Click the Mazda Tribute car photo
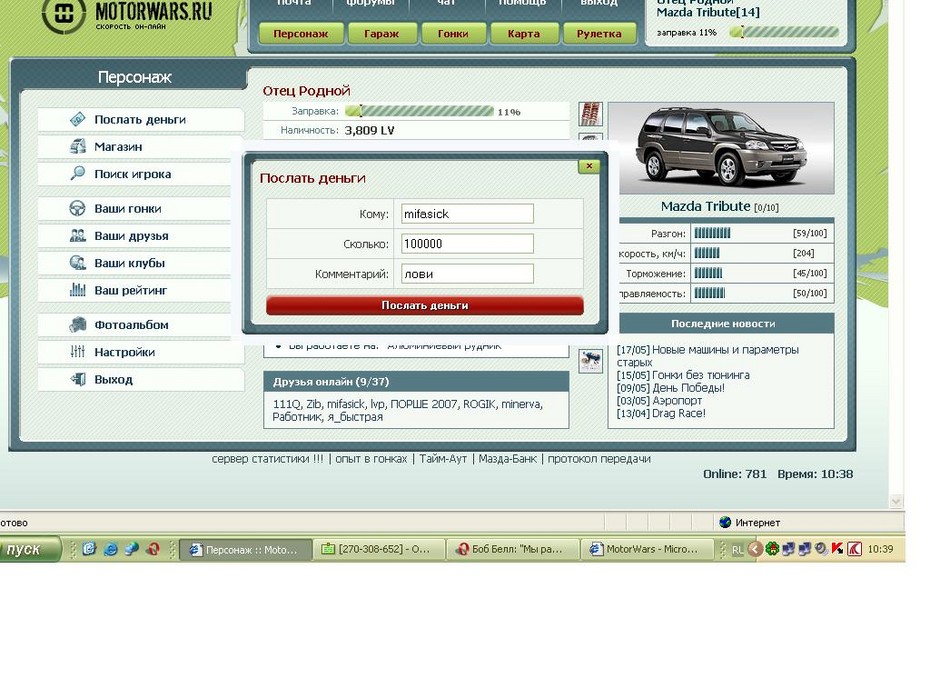Viewport: 930px width, 698px height. coord(721,148)
